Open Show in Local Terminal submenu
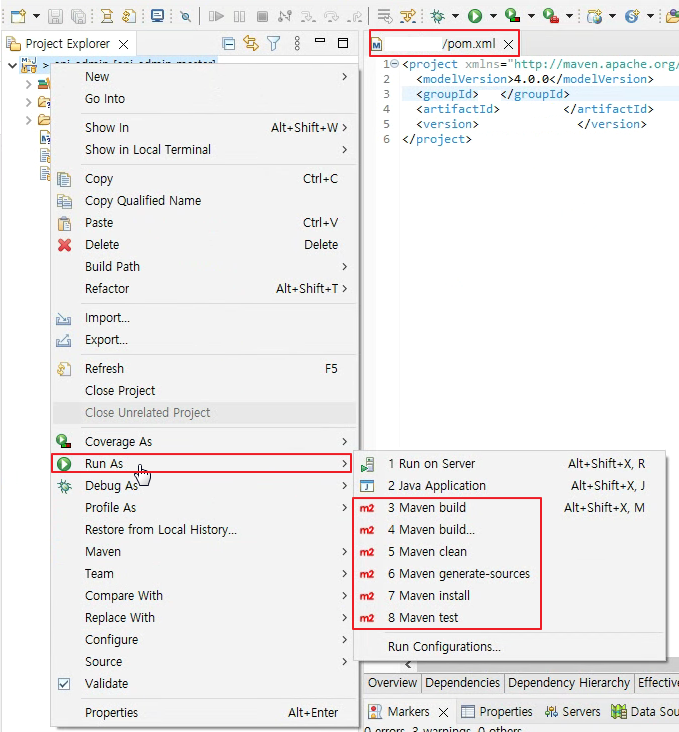 (204, 149)
